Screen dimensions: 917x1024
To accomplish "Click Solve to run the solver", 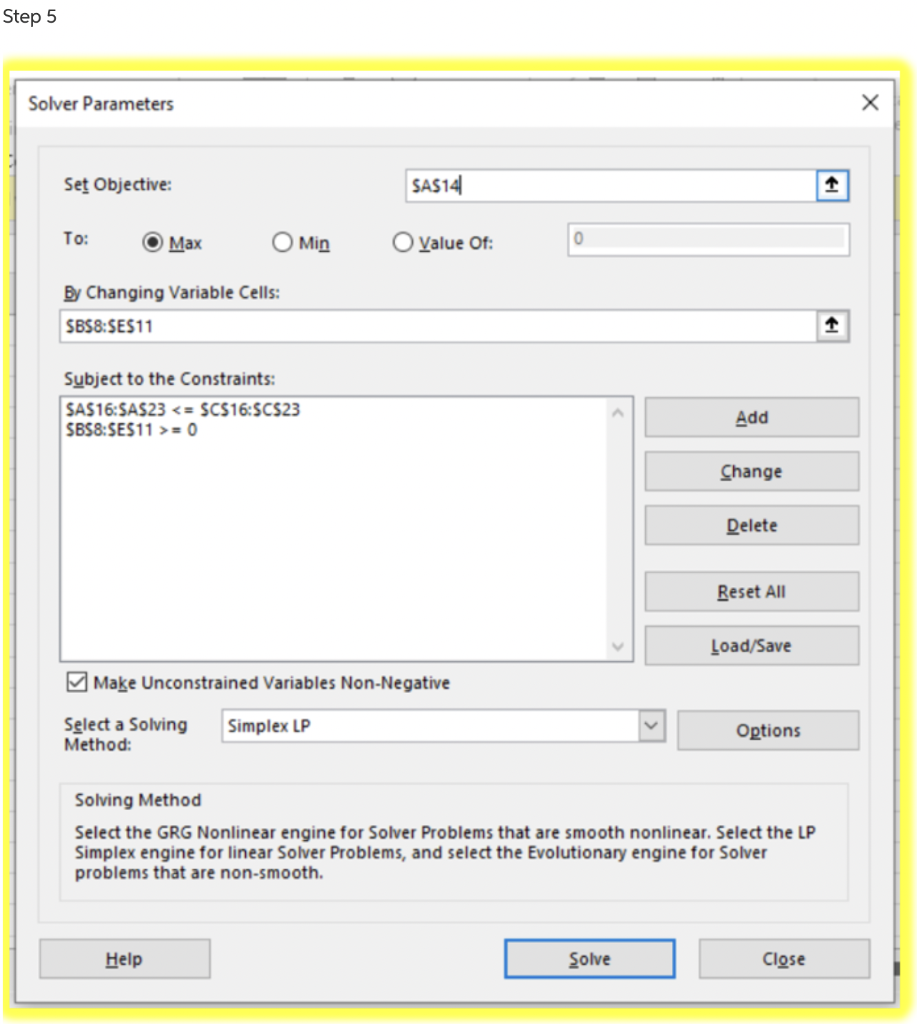I will 589,958.
